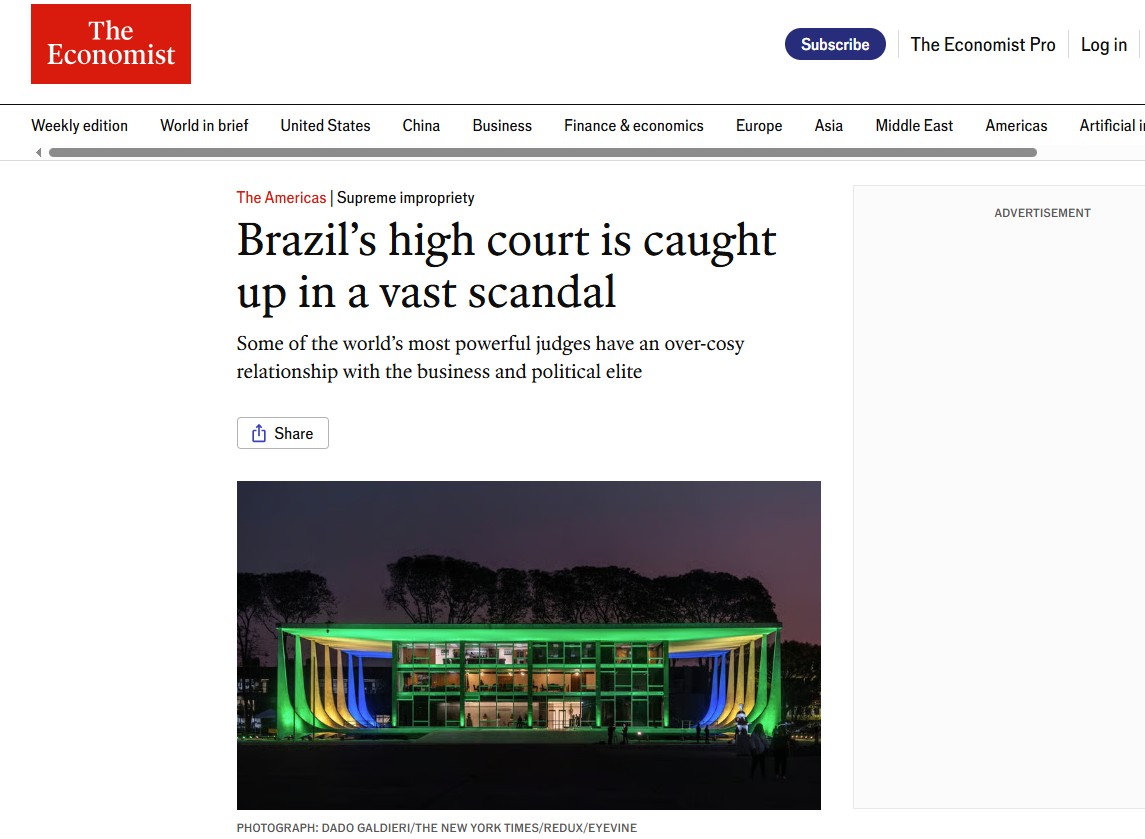Open the Middle East section
Image resolution: width=1145 pixels, height=839 pixels.
914,125
